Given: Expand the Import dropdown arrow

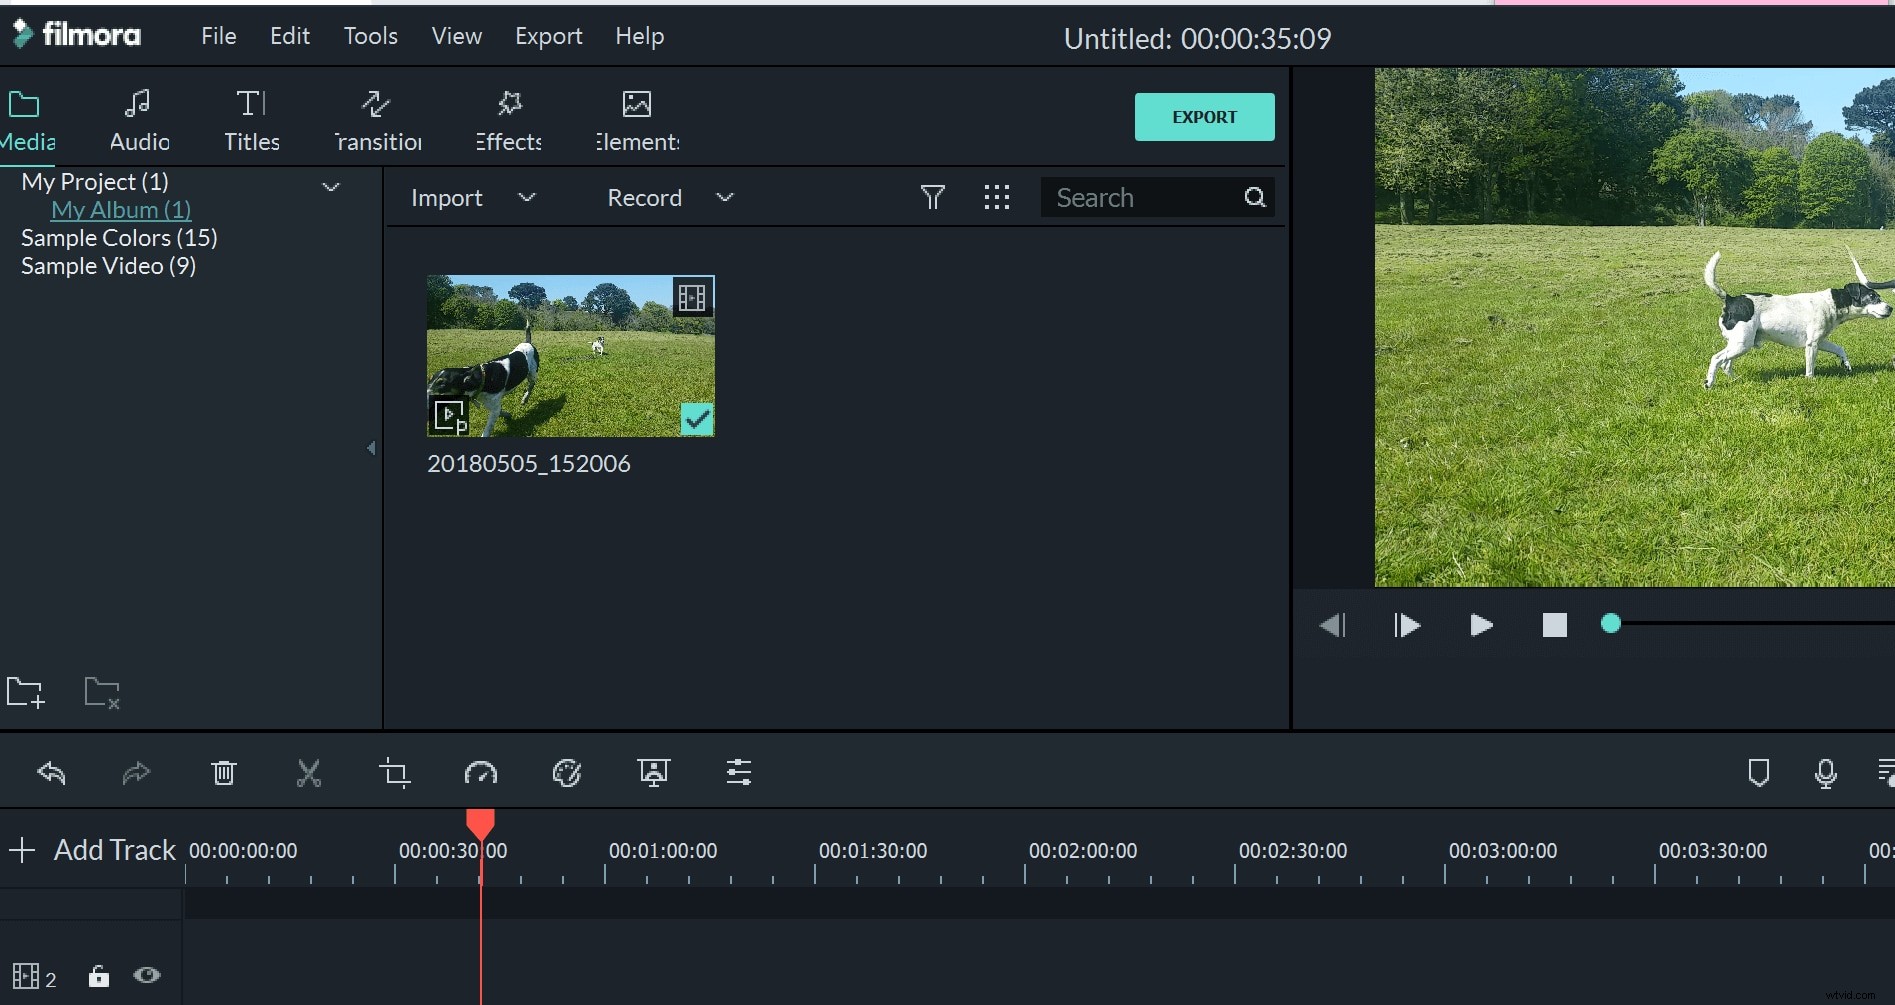Looking at the screenshot, I should tap(527, 197).
